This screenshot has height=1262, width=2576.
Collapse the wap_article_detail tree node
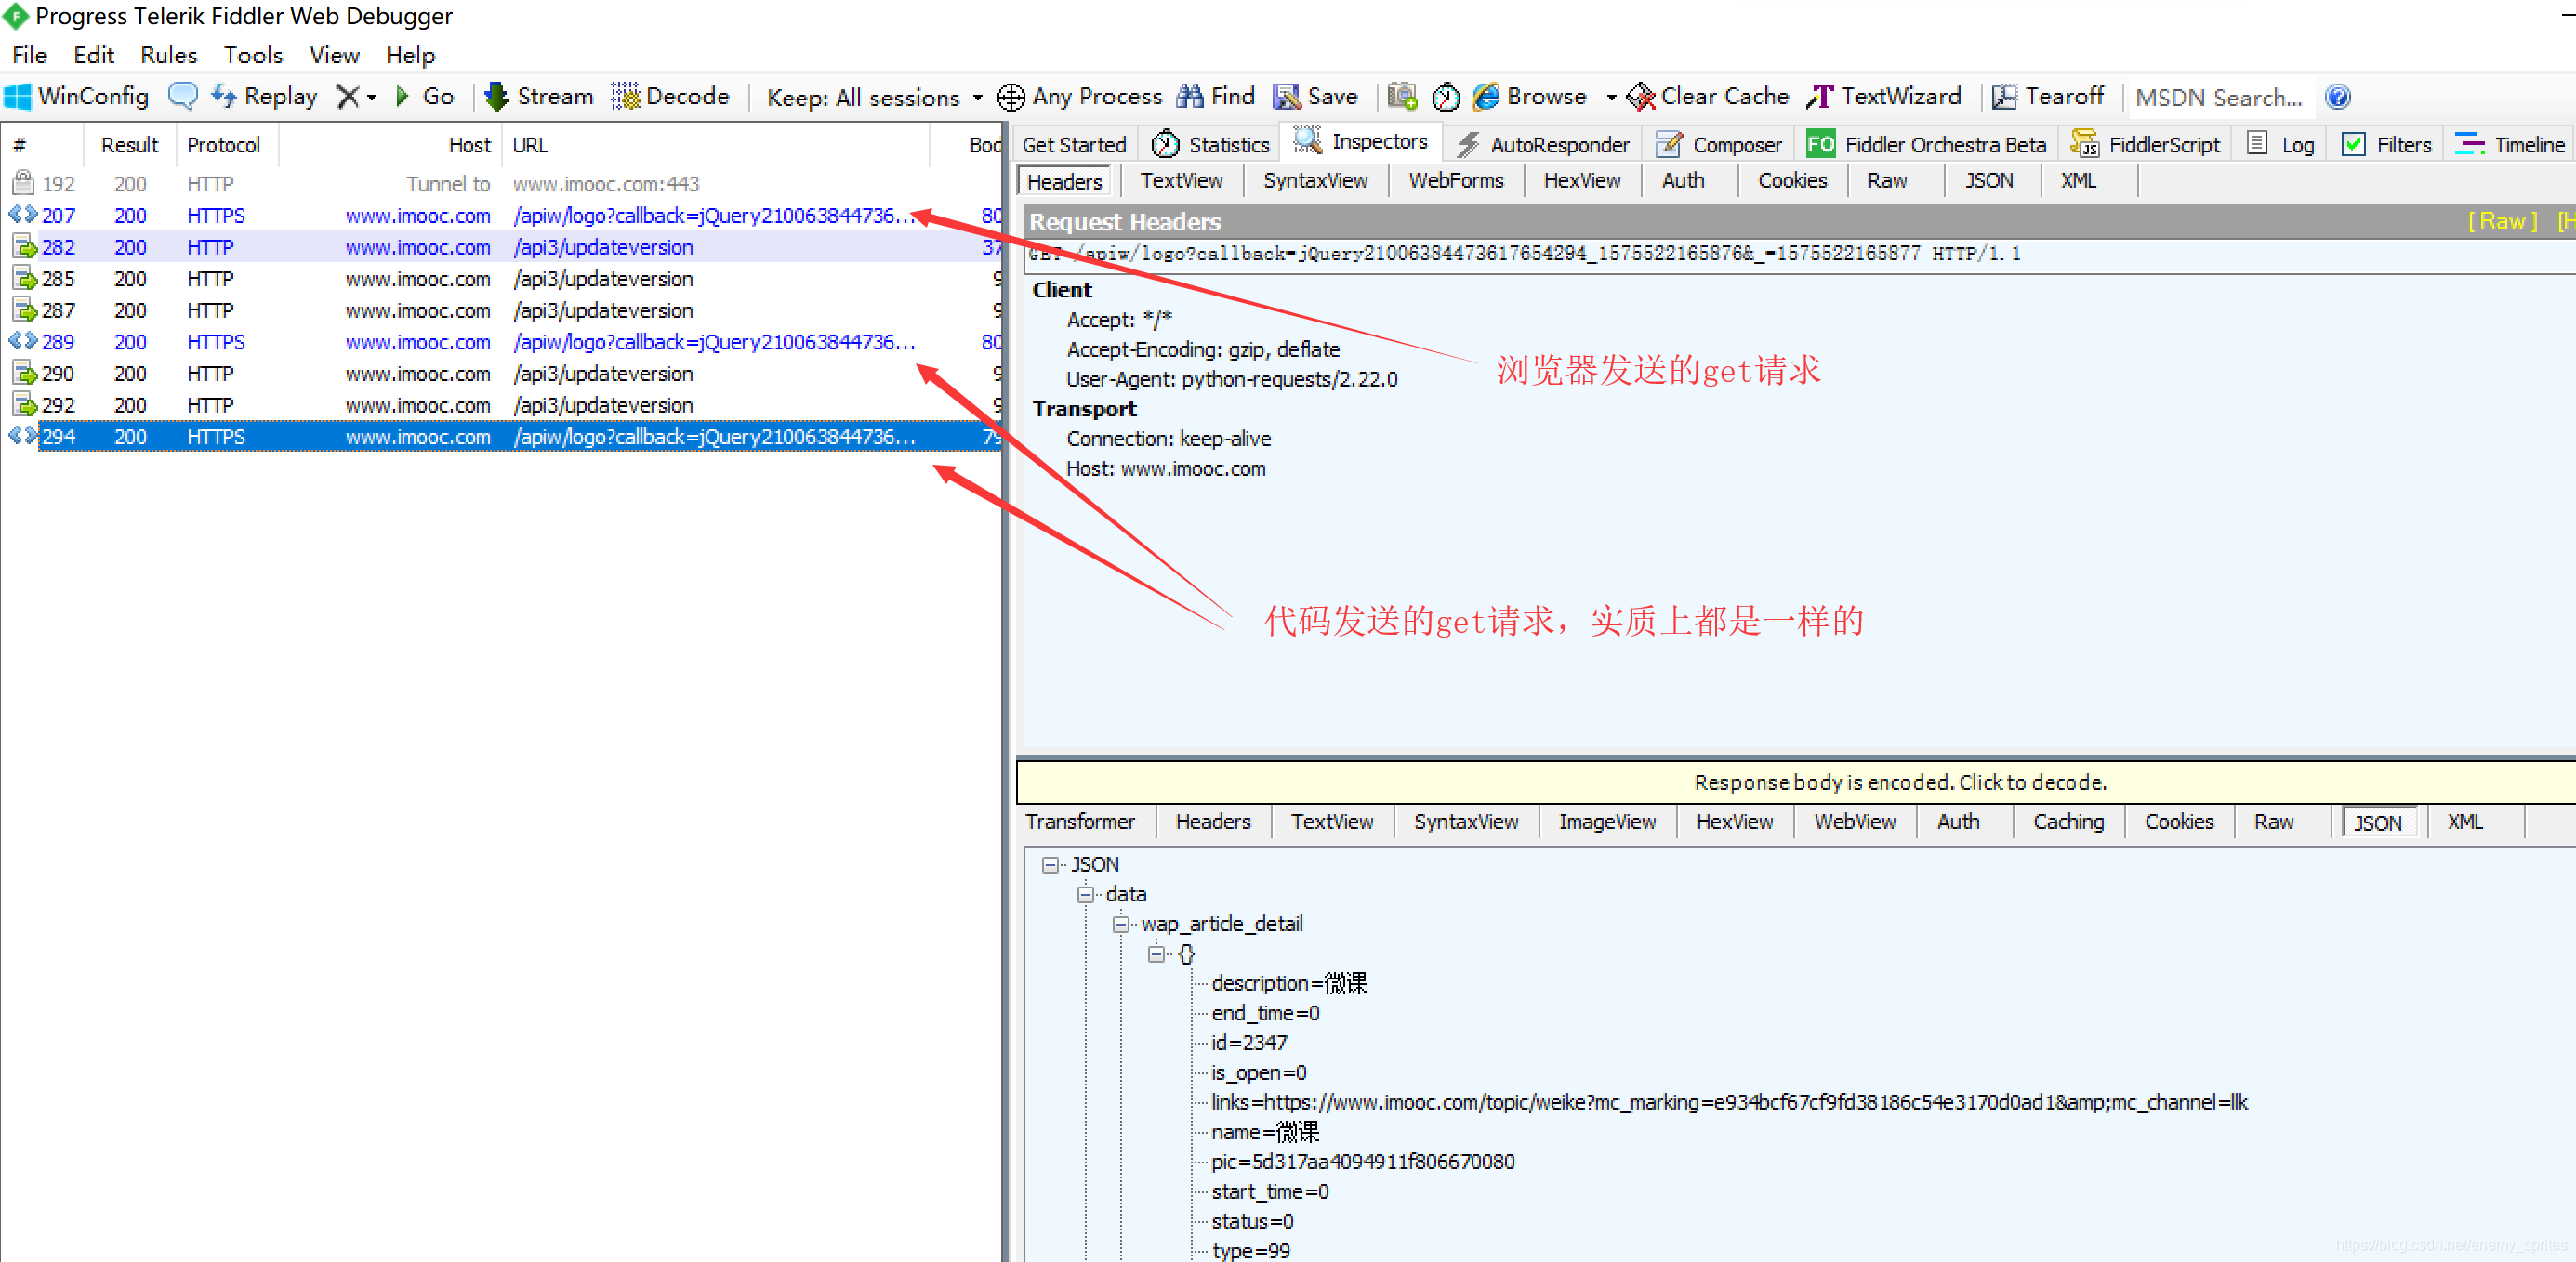coord(1121,924)
